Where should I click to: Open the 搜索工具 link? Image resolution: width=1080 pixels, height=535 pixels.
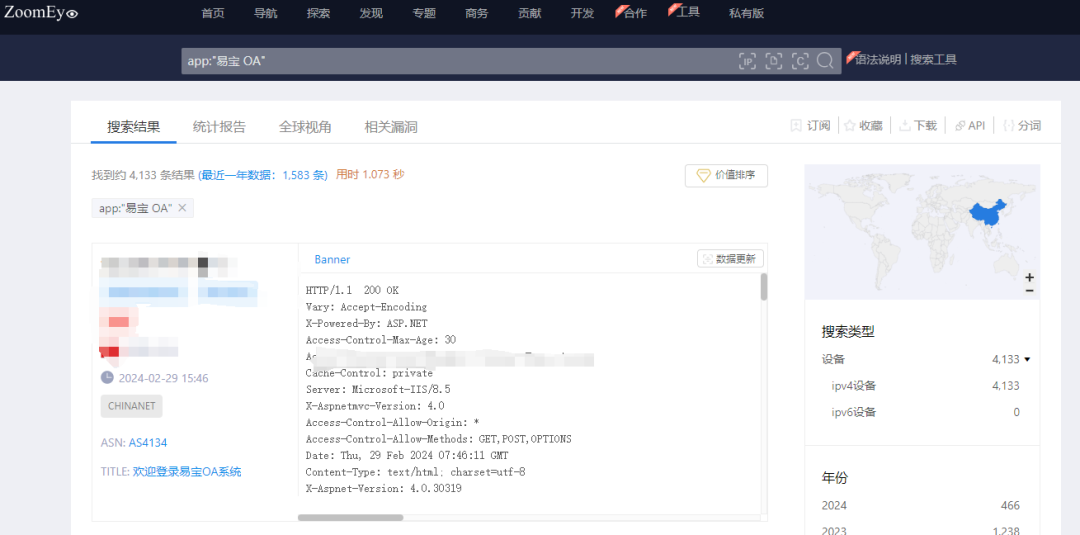[933, 59]
